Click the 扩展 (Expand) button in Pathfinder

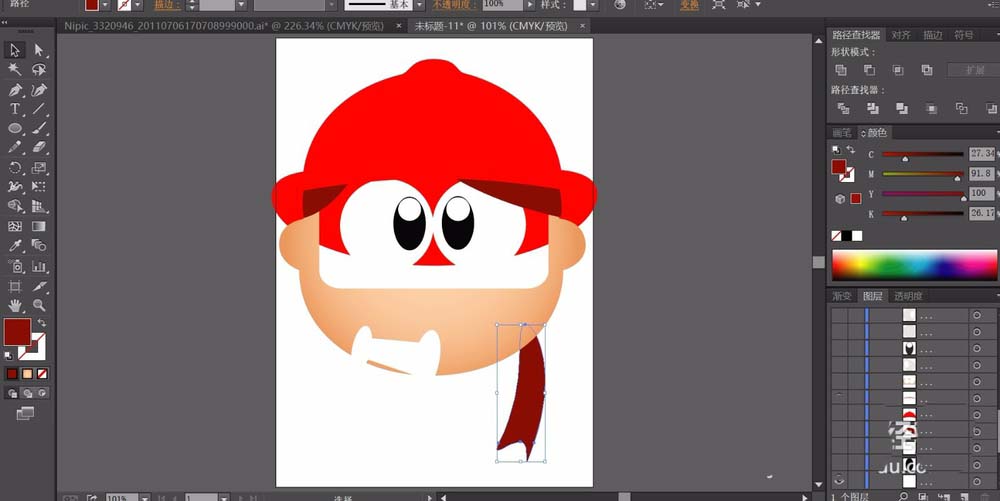pos(974,70)
